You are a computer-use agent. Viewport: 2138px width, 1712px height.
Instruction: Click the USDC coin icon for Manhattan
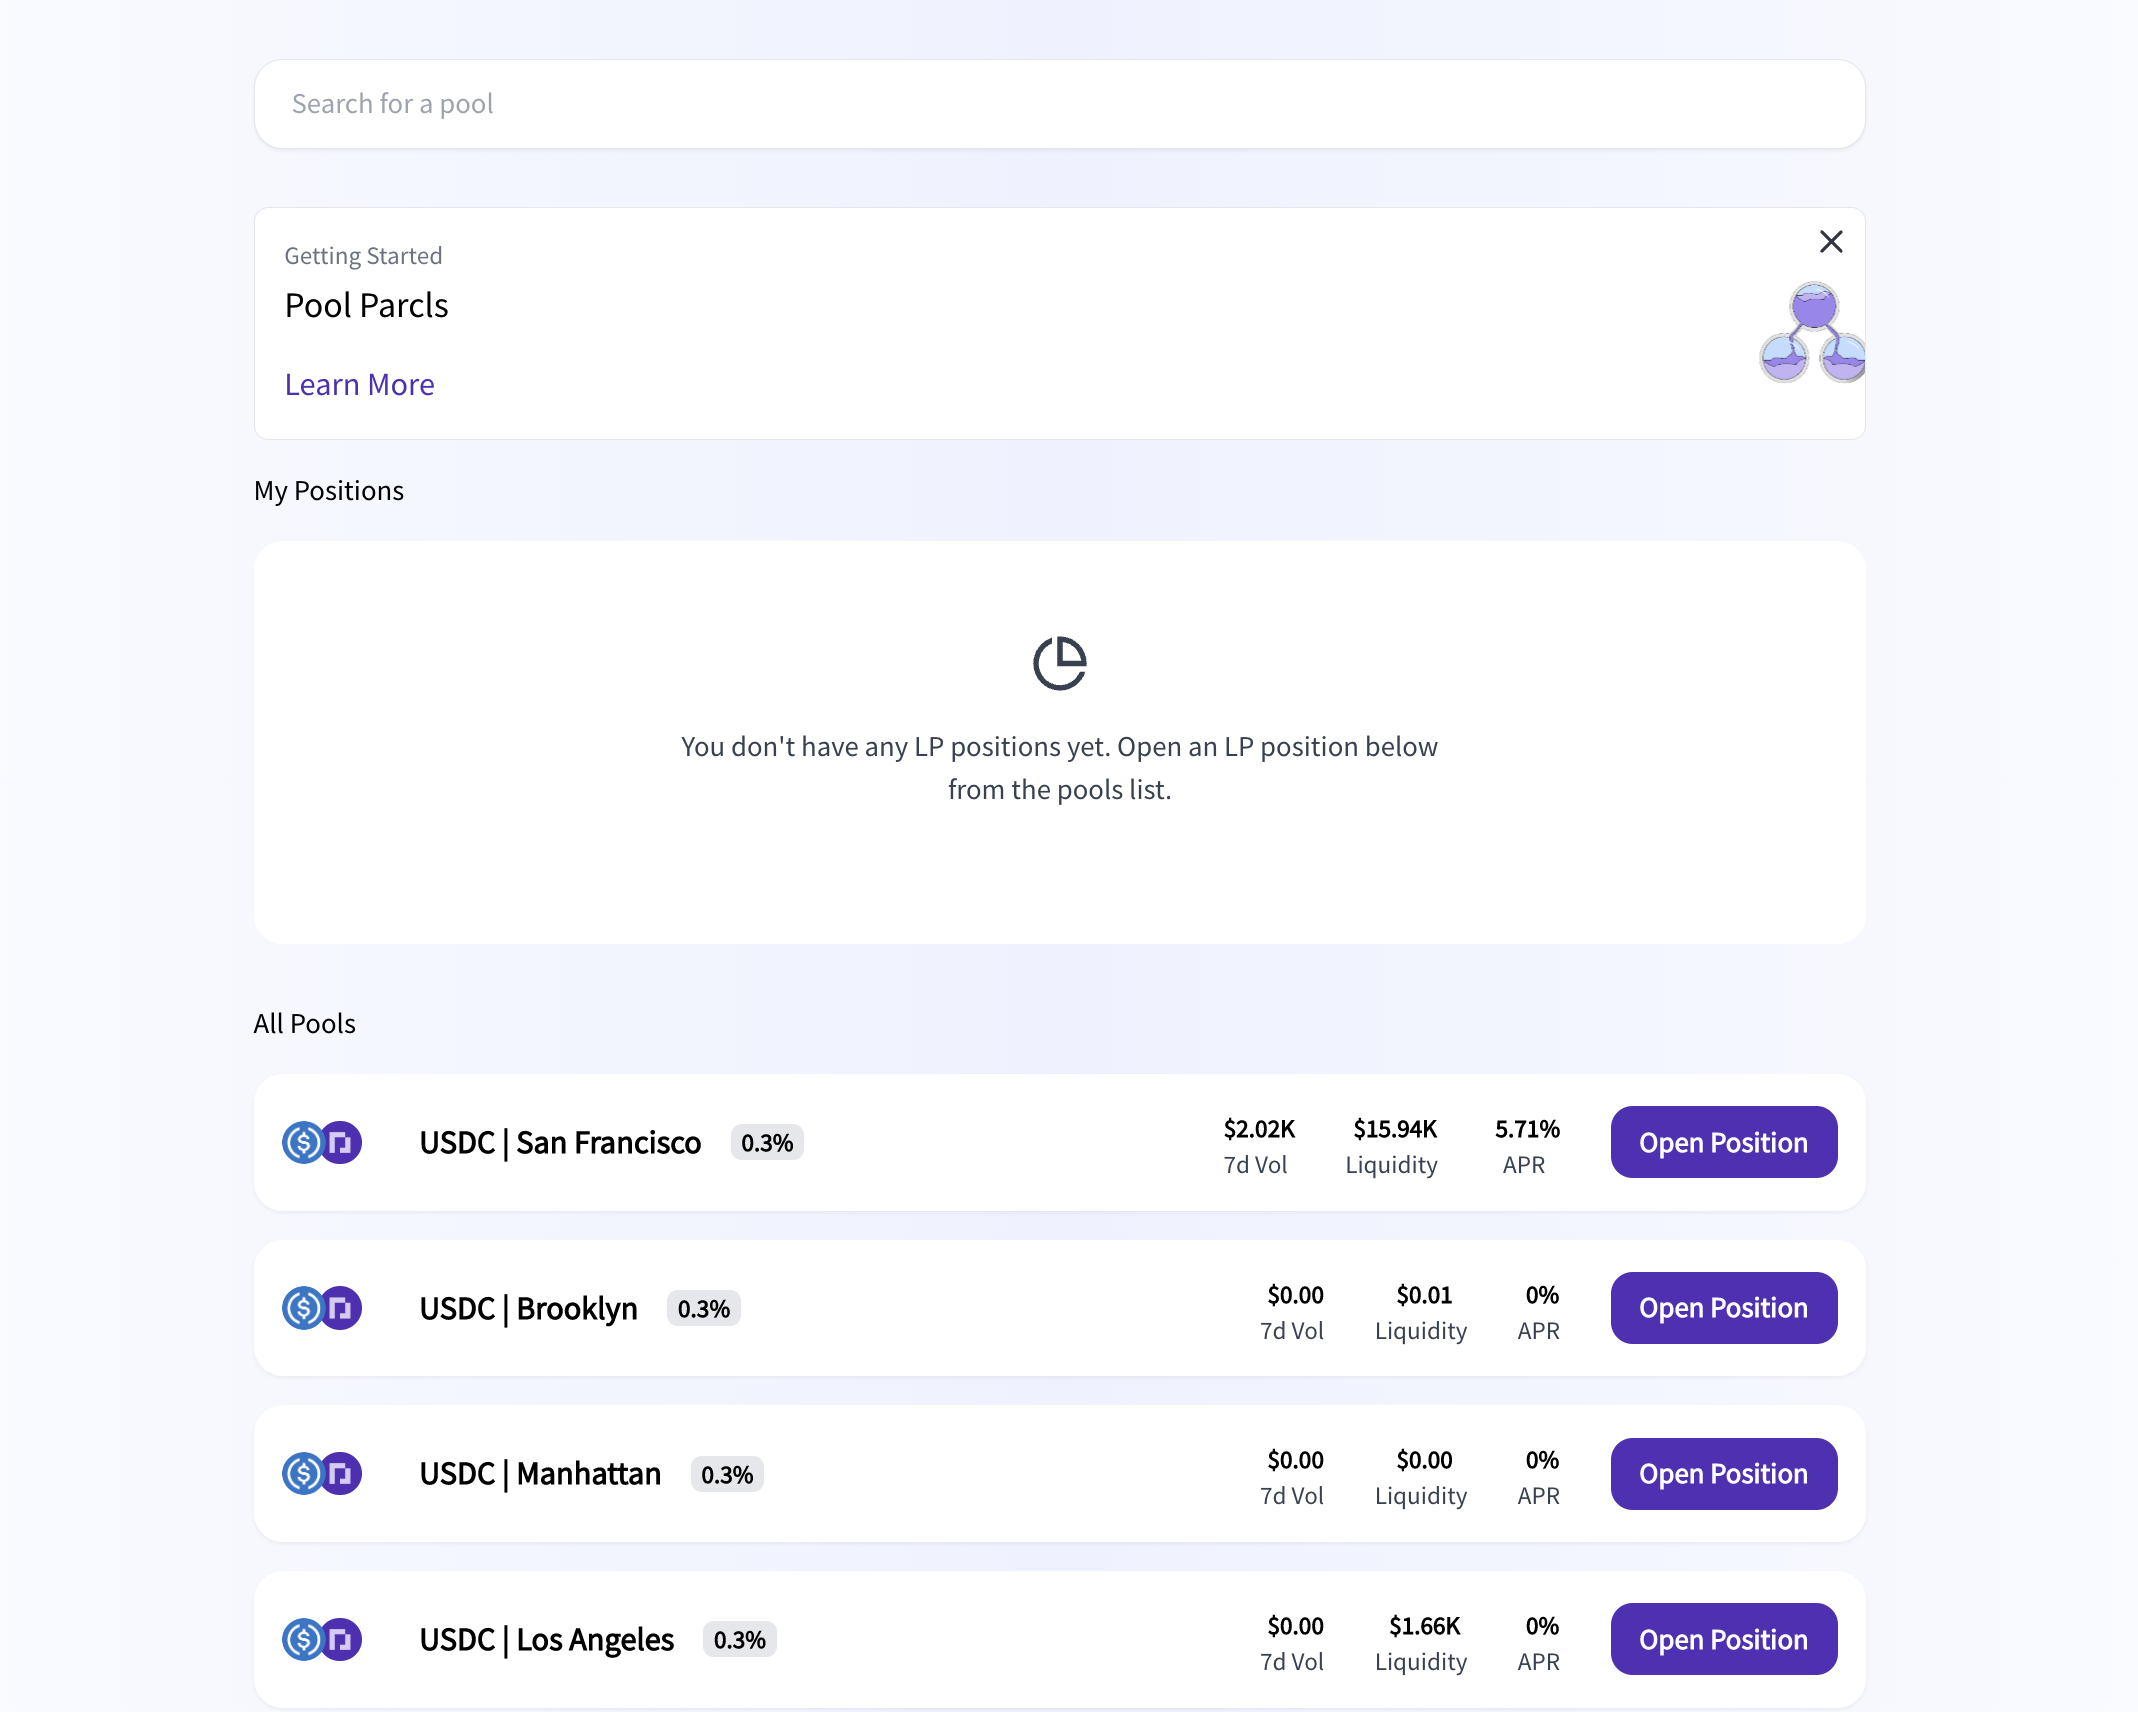click(303, 1473)
